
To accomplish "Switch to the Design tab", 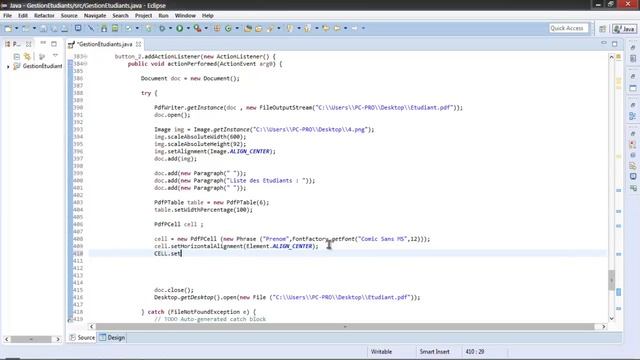I will (112, 338).
